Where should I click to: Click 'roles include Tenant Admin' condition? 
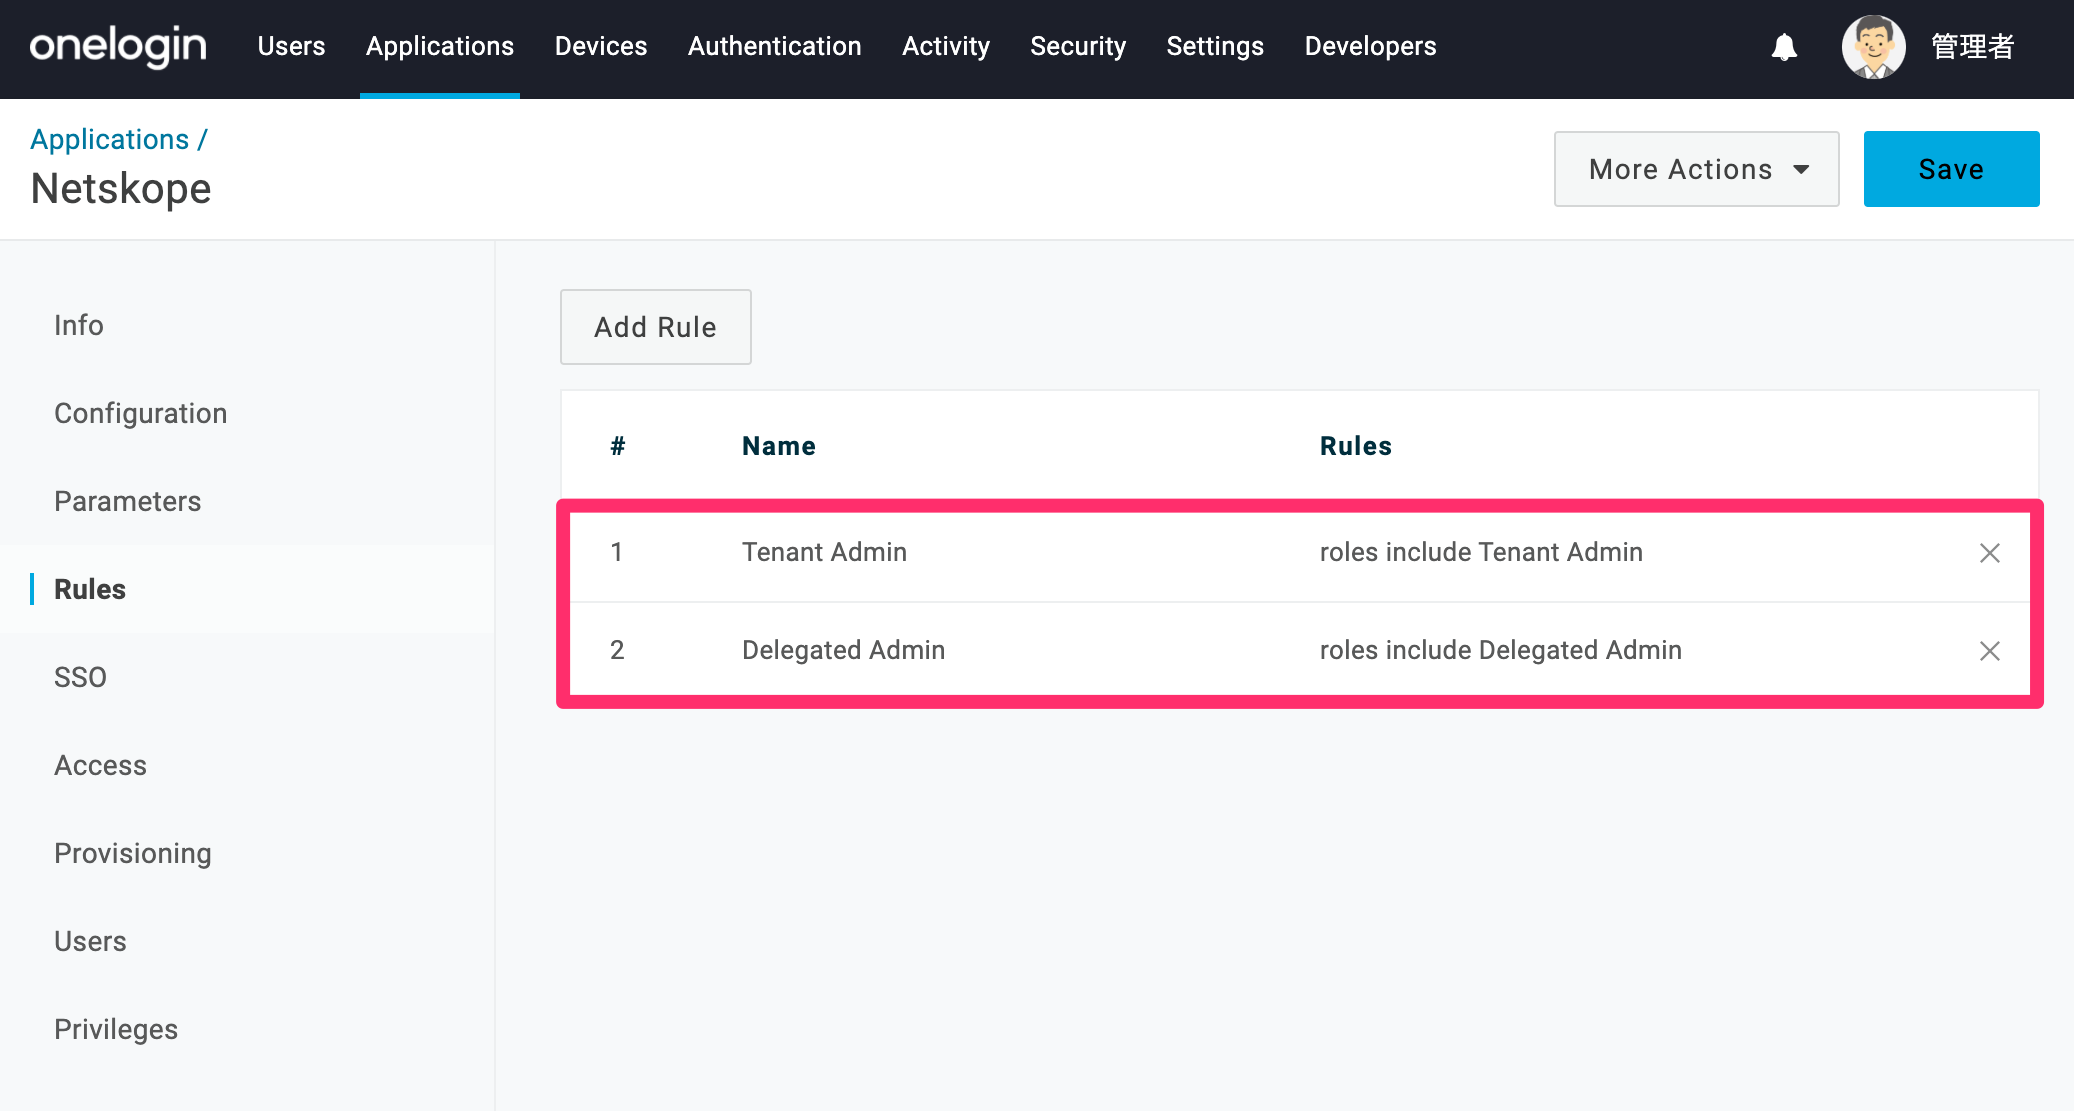tap(1481, 552)
